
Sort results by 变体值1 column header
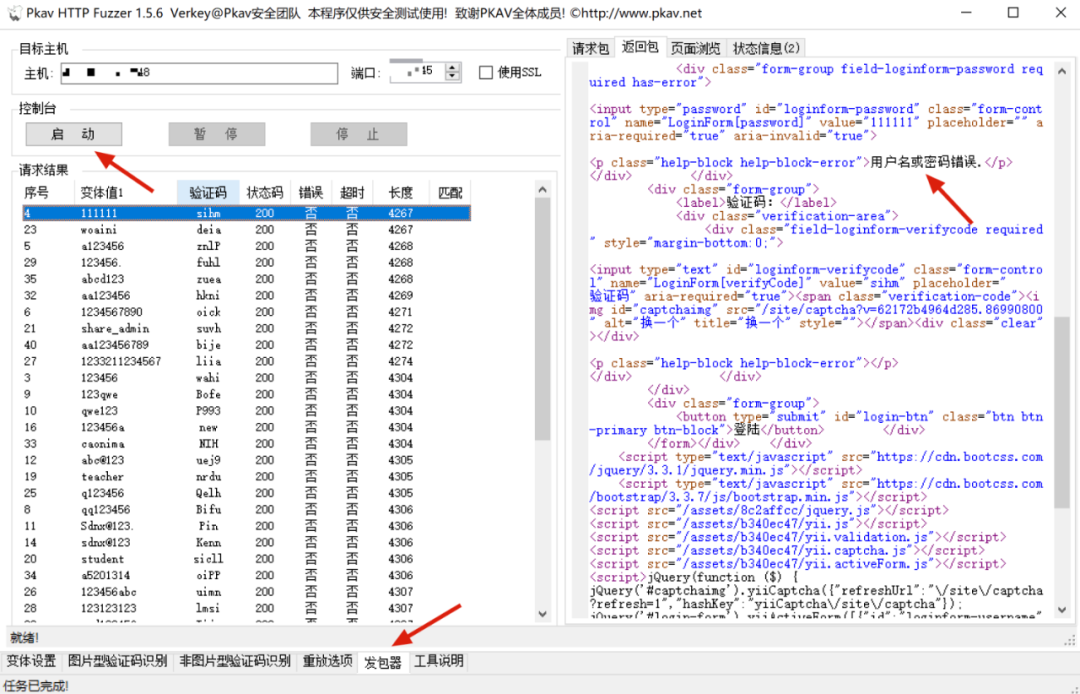tap(125, 193)
